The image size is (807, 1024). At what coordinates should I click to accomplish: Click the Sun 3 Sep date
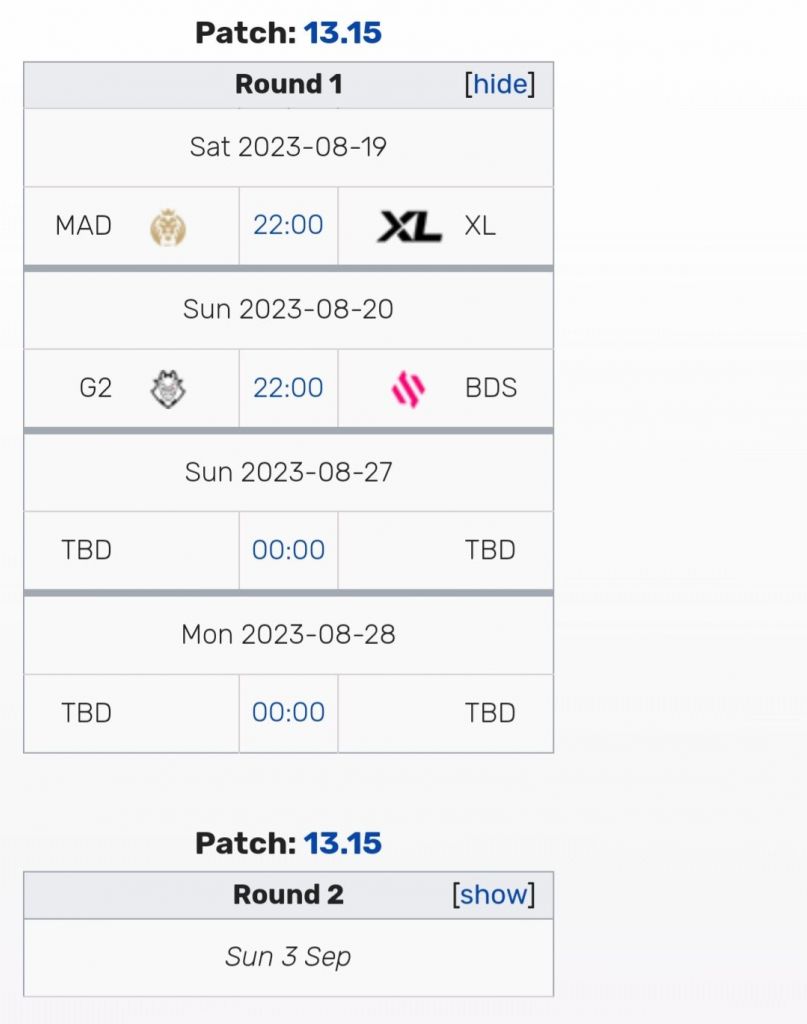pos(288,957)
